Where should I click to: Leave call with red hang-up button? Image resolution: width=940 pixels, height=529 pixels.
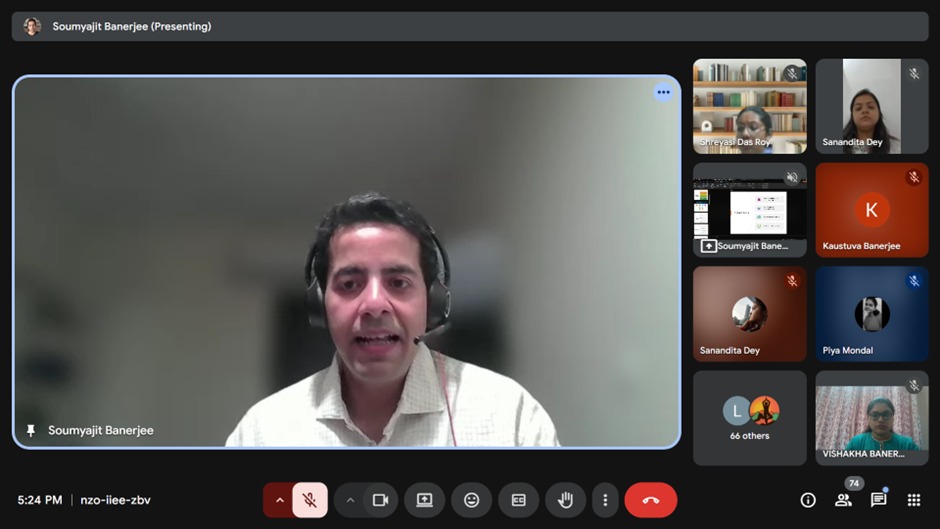point(651,500)
